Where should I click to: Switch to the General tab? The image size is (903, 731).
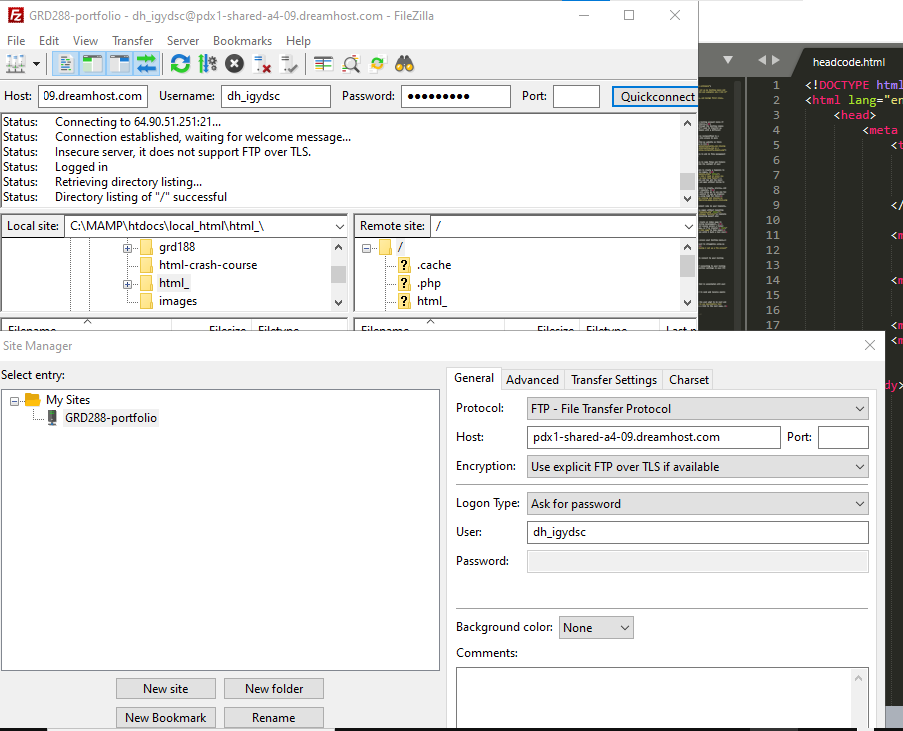(473, 378)
